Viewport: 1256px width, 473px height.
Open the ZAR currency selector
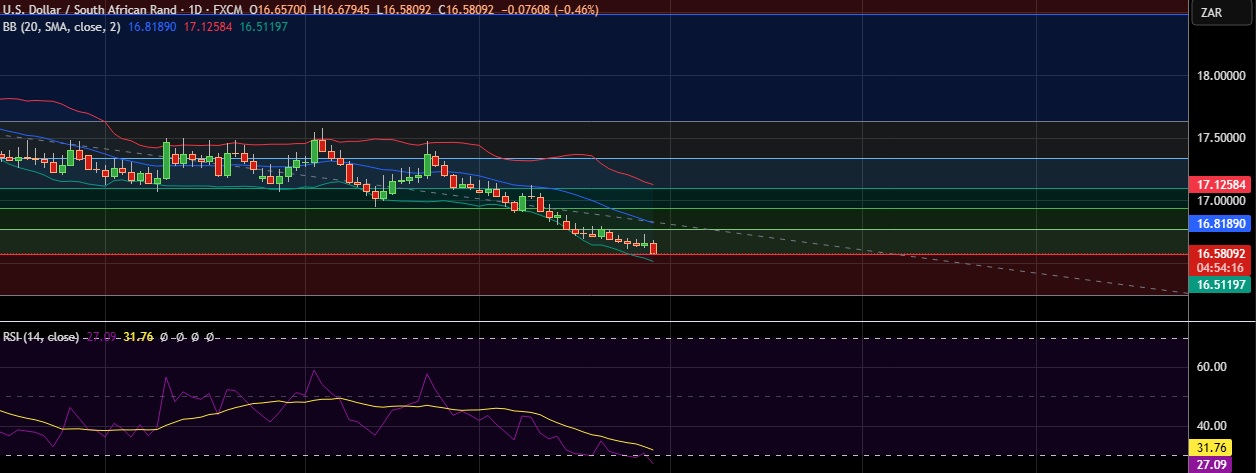1211,12
